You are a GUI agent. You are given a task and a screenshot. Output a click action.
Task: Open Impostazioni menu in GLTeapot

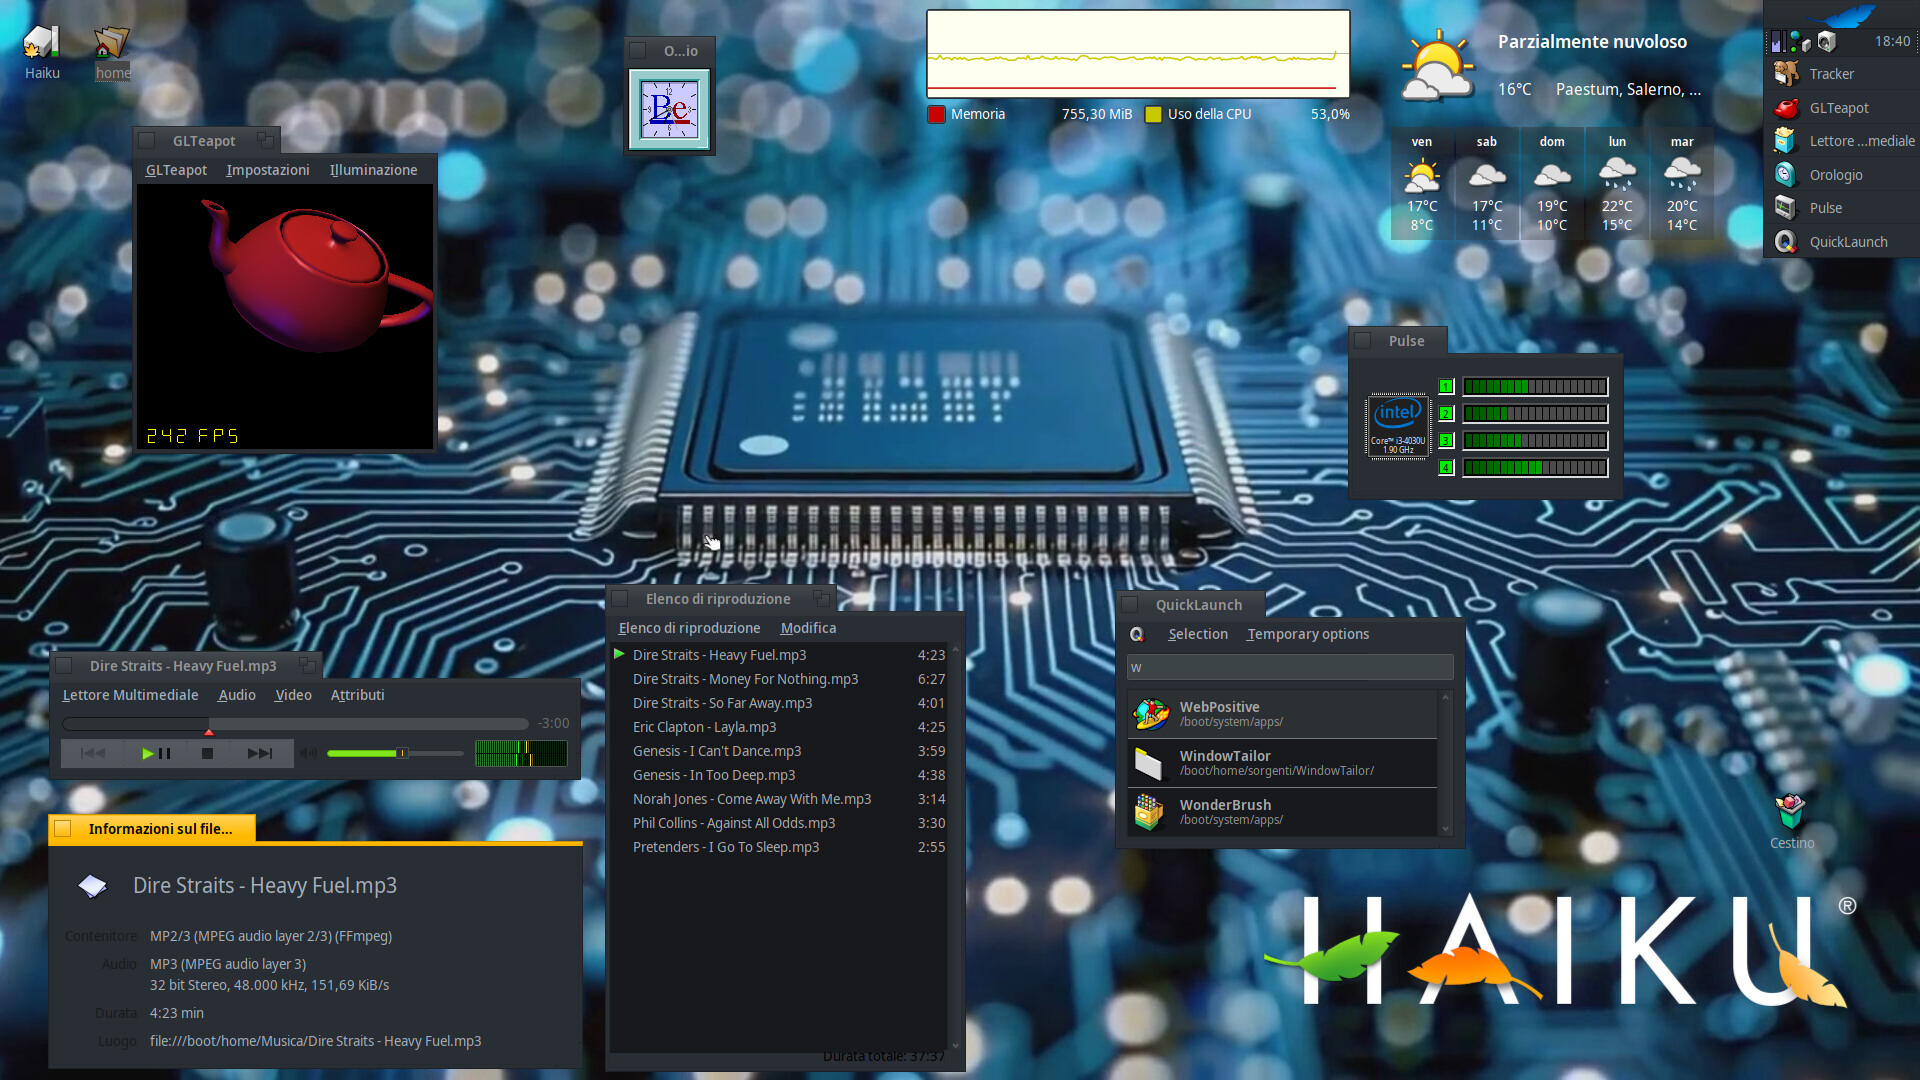267,170
